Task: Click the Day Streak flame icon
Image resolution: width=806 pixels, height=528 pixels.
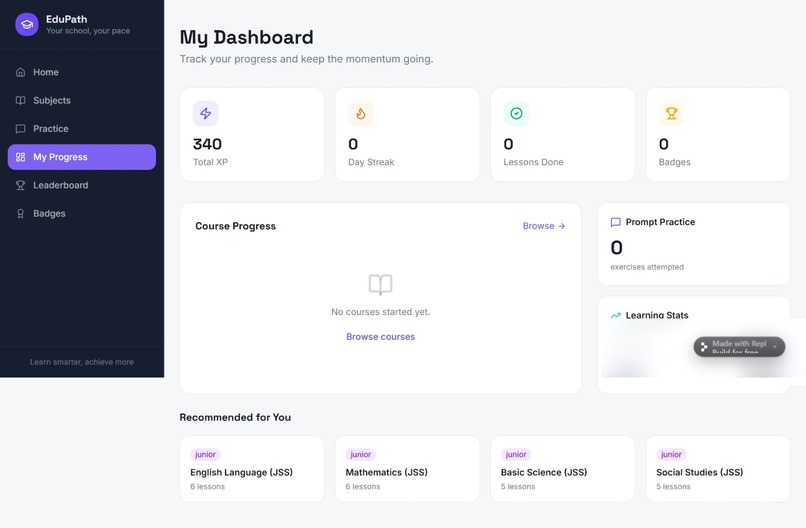Action: (361, 113)
